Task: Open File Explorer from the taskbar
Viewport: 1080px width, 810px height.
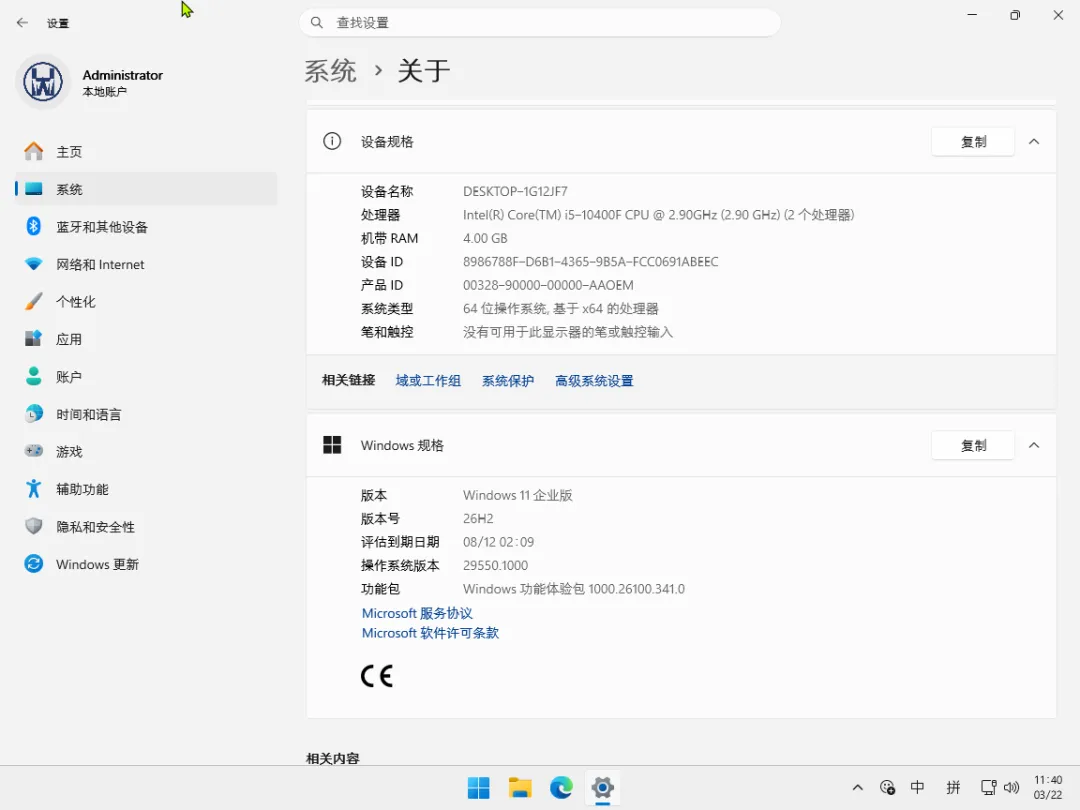Action: (520, 788)
